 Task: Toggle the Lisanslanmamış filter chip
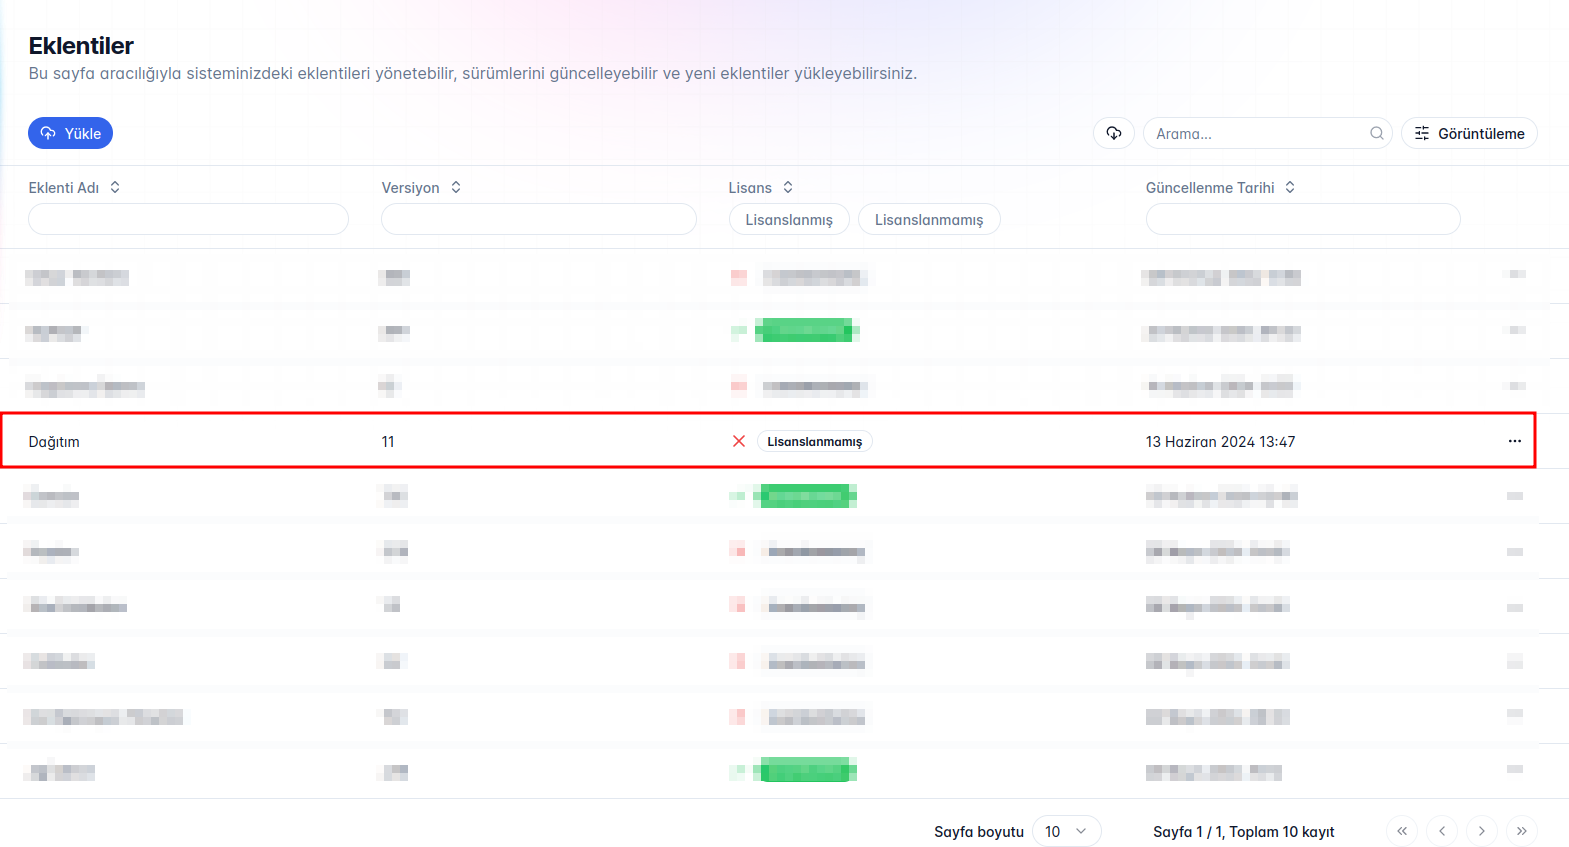tap(928, 219)
